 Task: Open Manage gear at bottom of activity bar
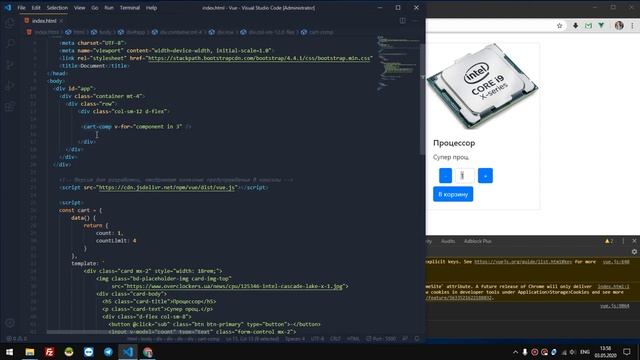[x=9, y=323]
